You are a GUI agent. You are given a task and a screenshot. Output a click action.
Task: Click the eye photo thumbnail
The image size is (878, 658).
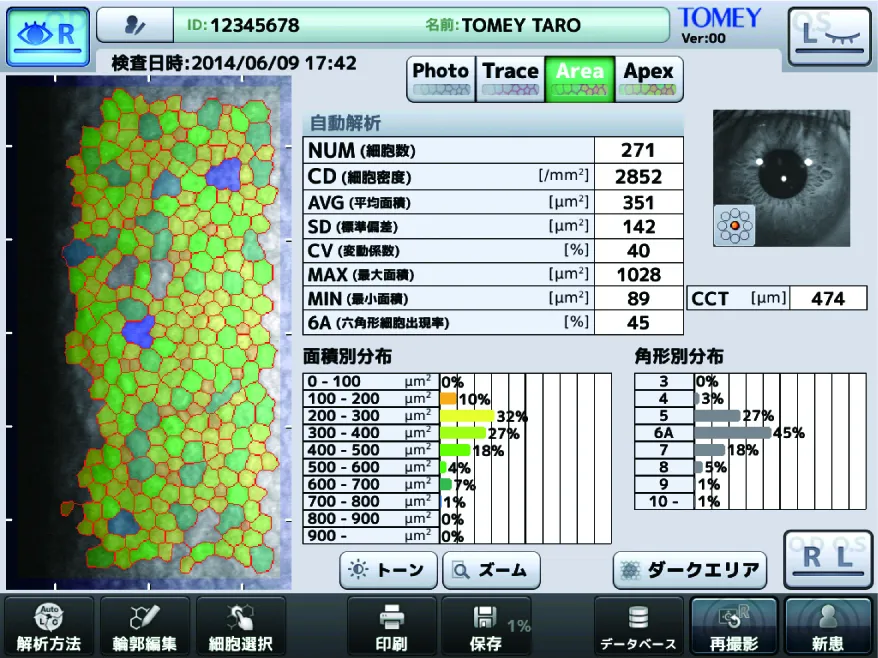click(781, 178)
